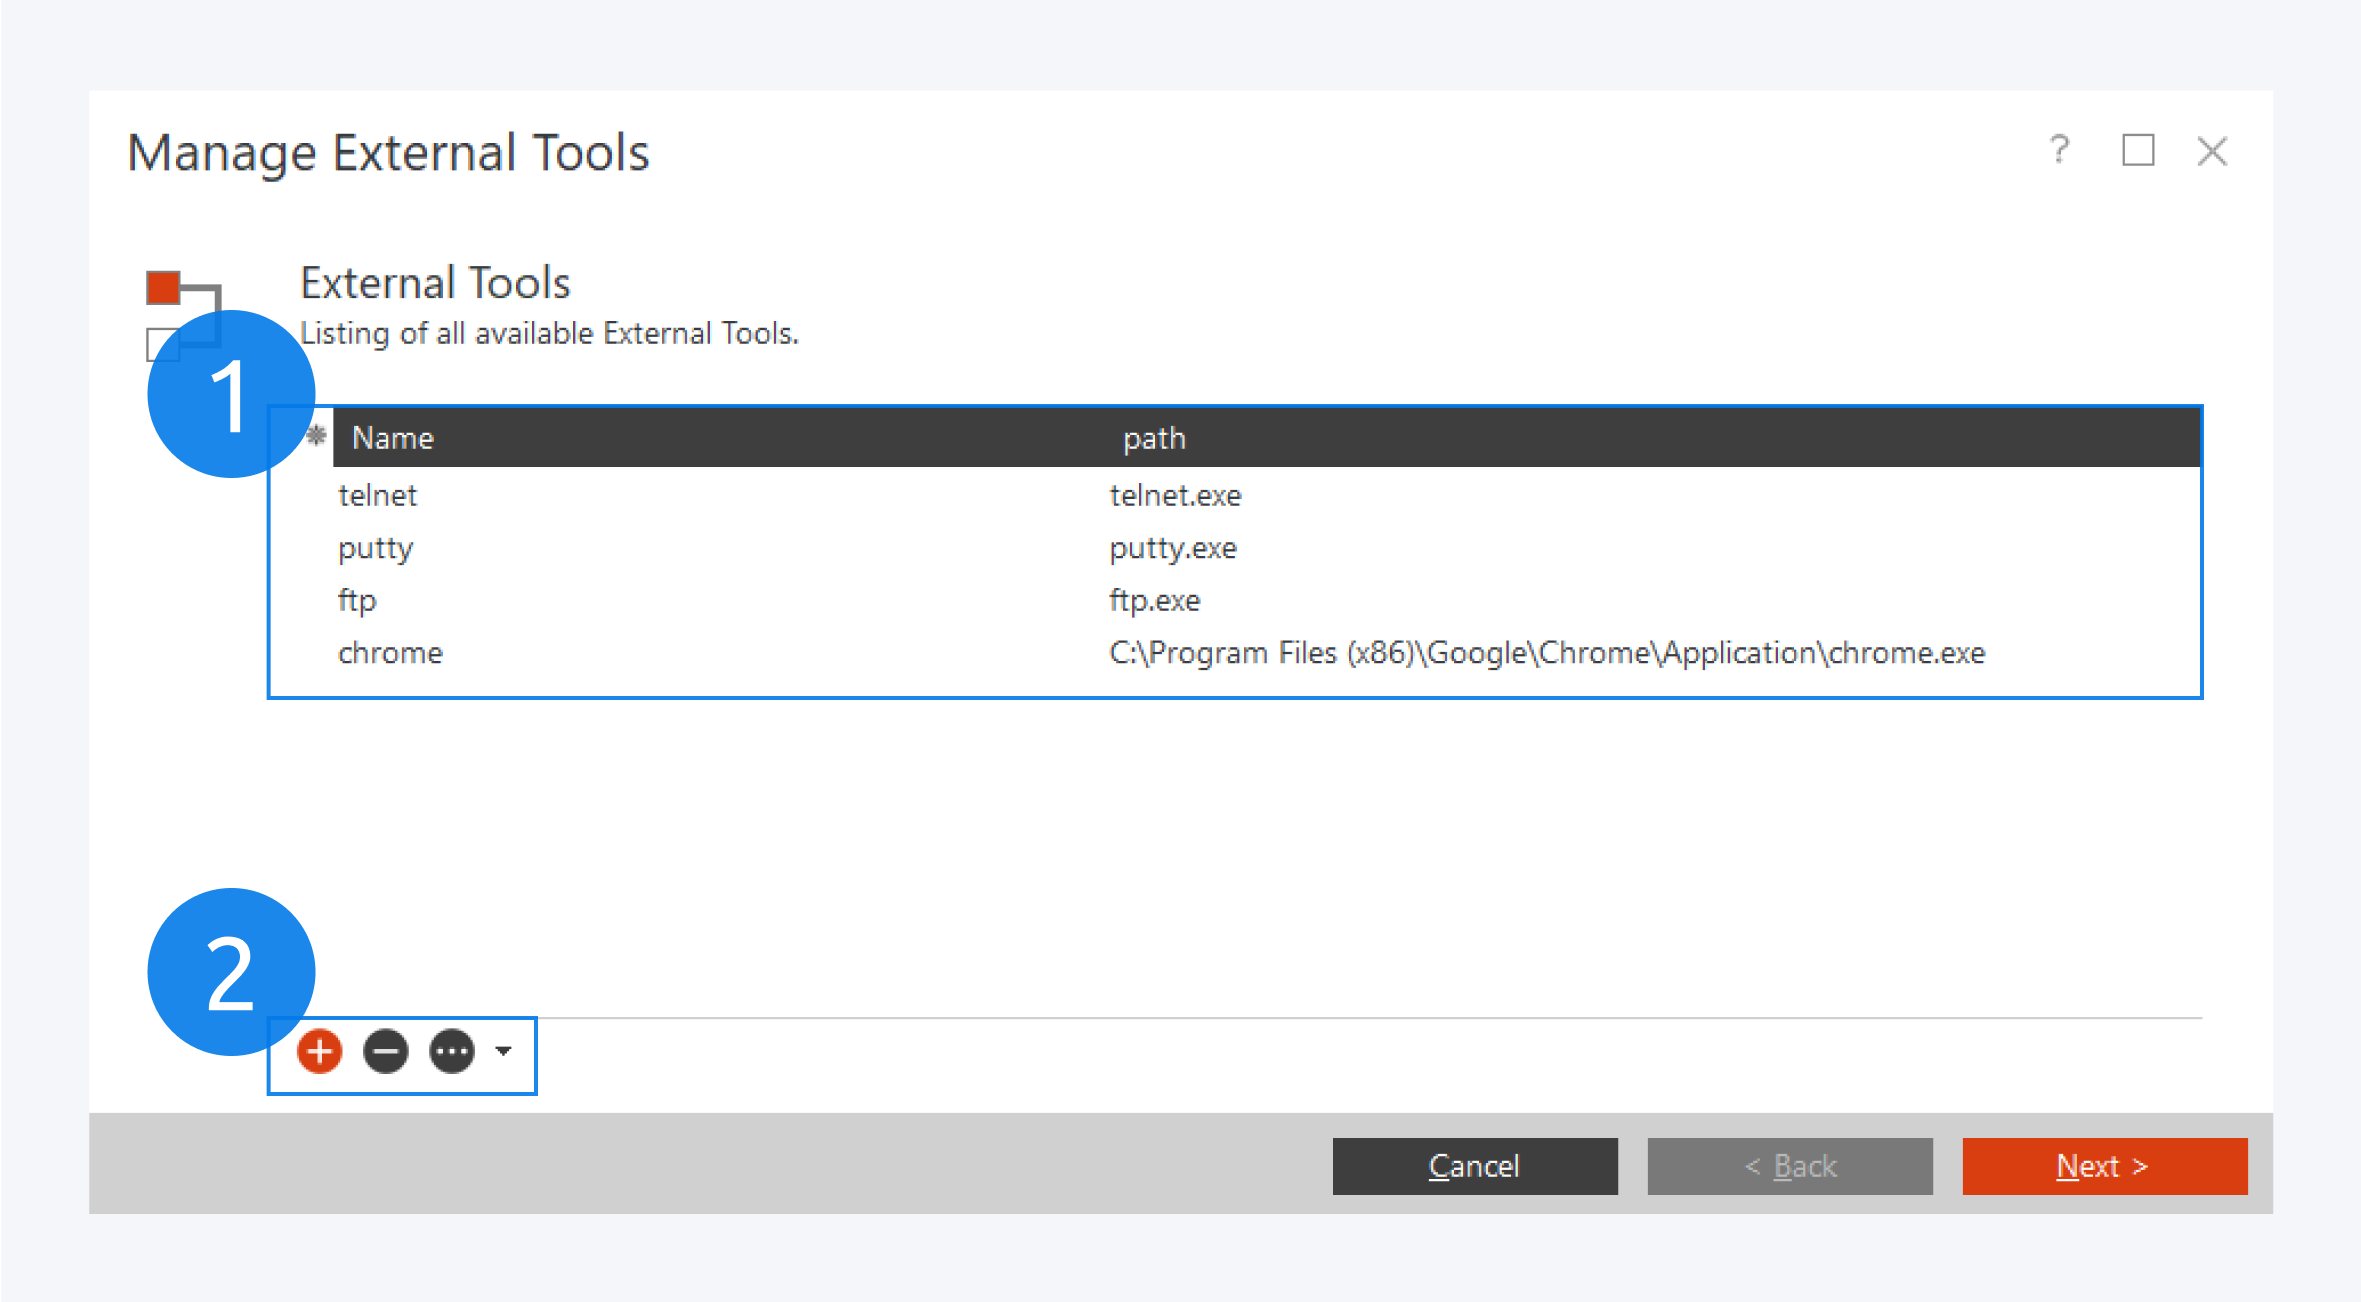
Task: Select the chrome tool row
Action: [390, 653]
